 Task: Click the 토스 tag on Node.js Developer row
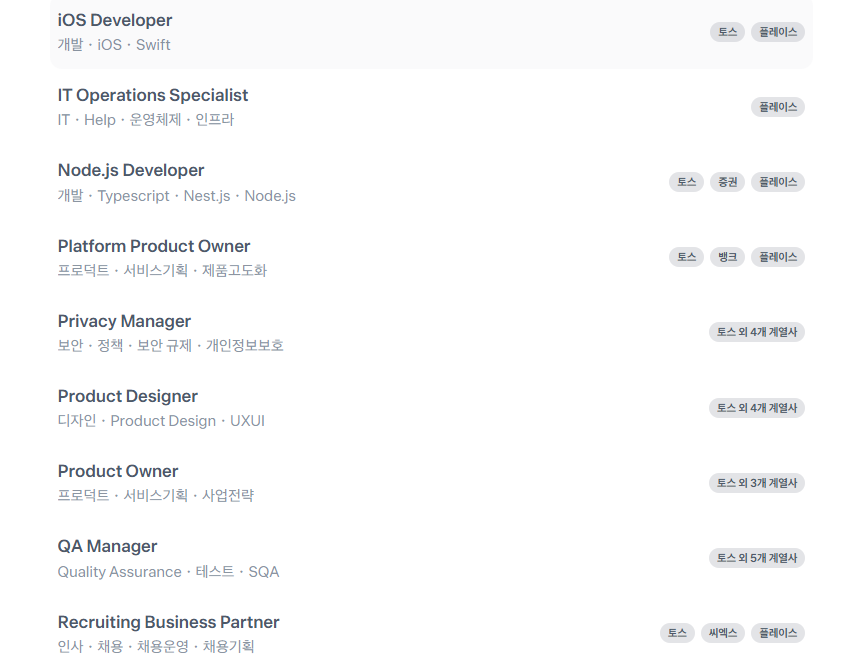[x=686, y=182]
